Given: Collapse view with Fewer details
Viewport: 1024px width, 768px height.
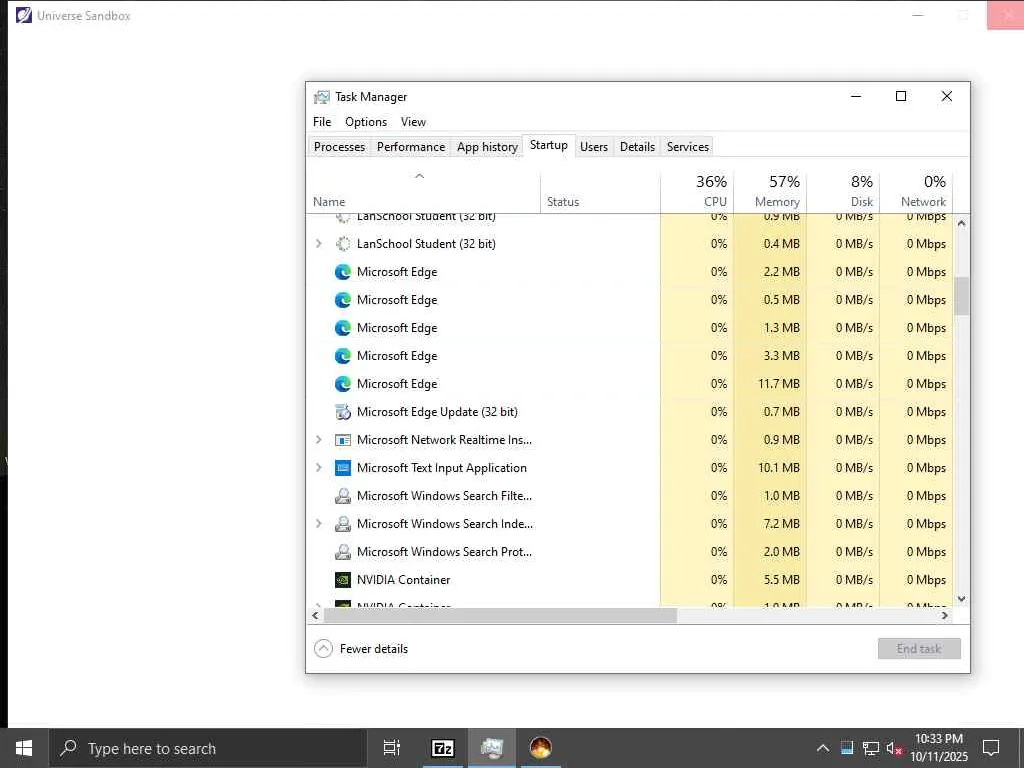Looking at the screenshot, I should [361, 648].
